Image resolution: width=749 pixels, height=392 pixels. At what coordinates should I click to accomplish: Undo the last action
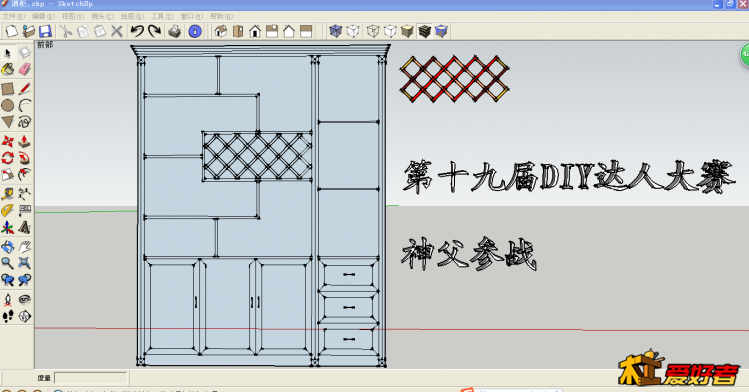(x=137, y=32)
